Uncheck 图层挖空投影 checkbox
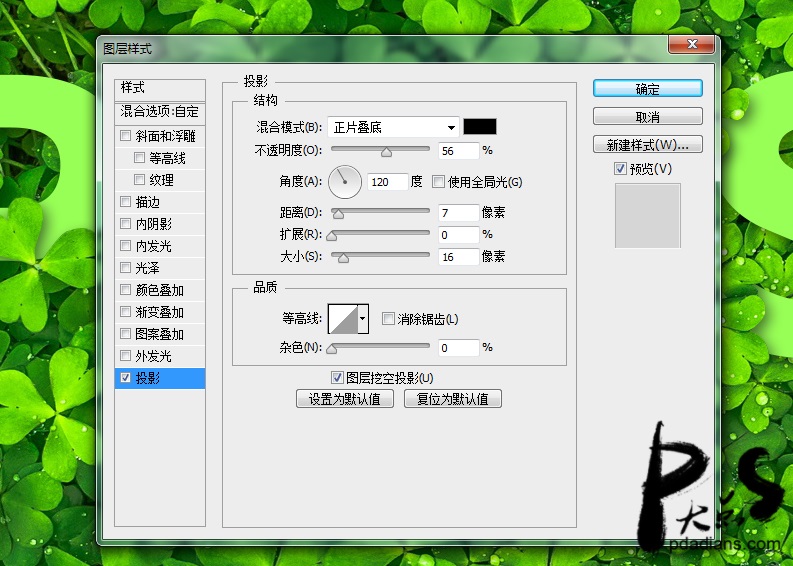Image resolution: width=793 pixels, height=566 pixels. 337,377
